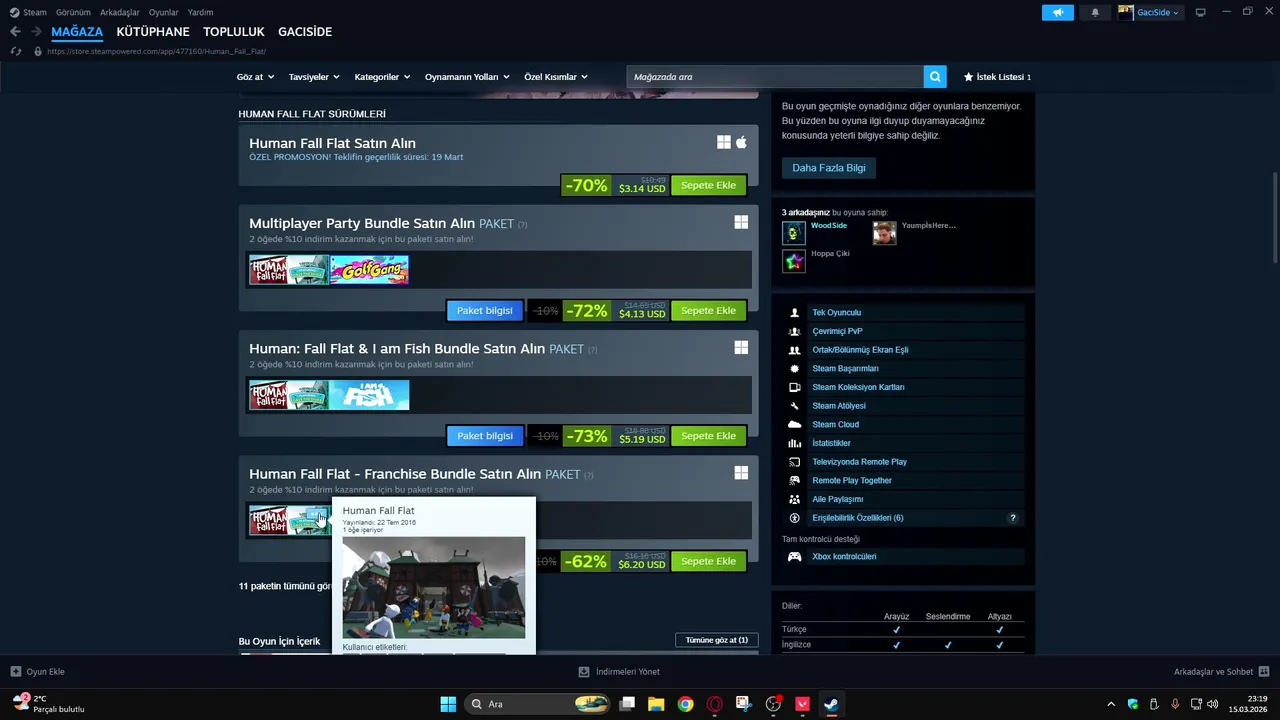
Task: Click the Steam Cloud icon
Action: 794,425
